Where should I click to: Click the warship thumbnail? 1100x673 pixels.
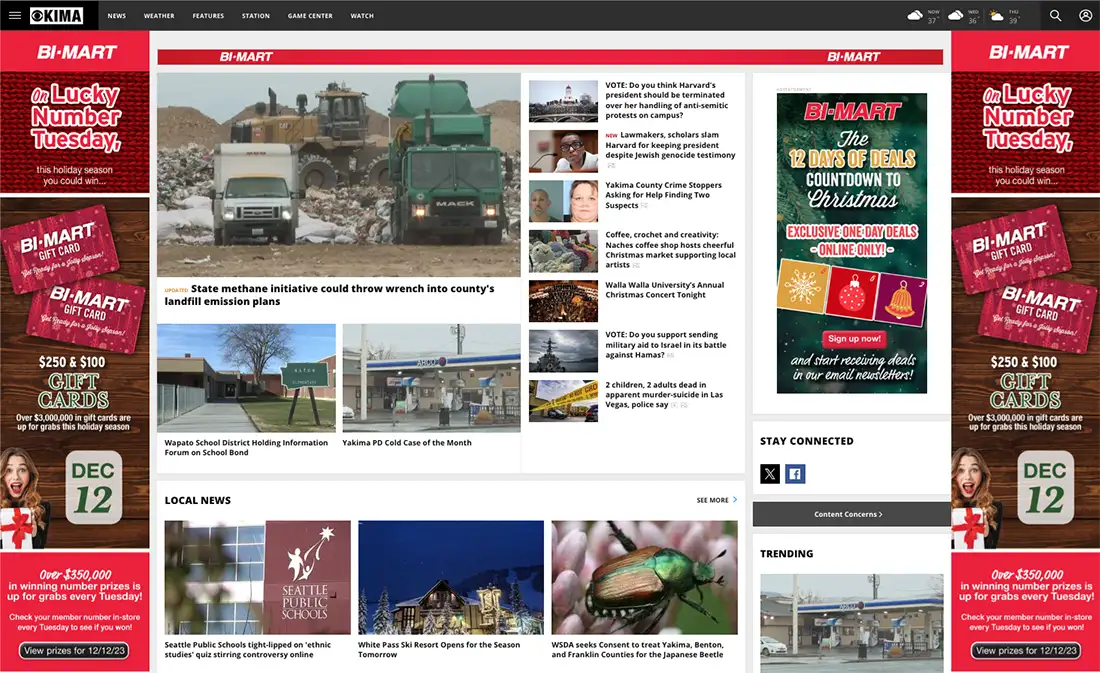[x=563, y=351]
